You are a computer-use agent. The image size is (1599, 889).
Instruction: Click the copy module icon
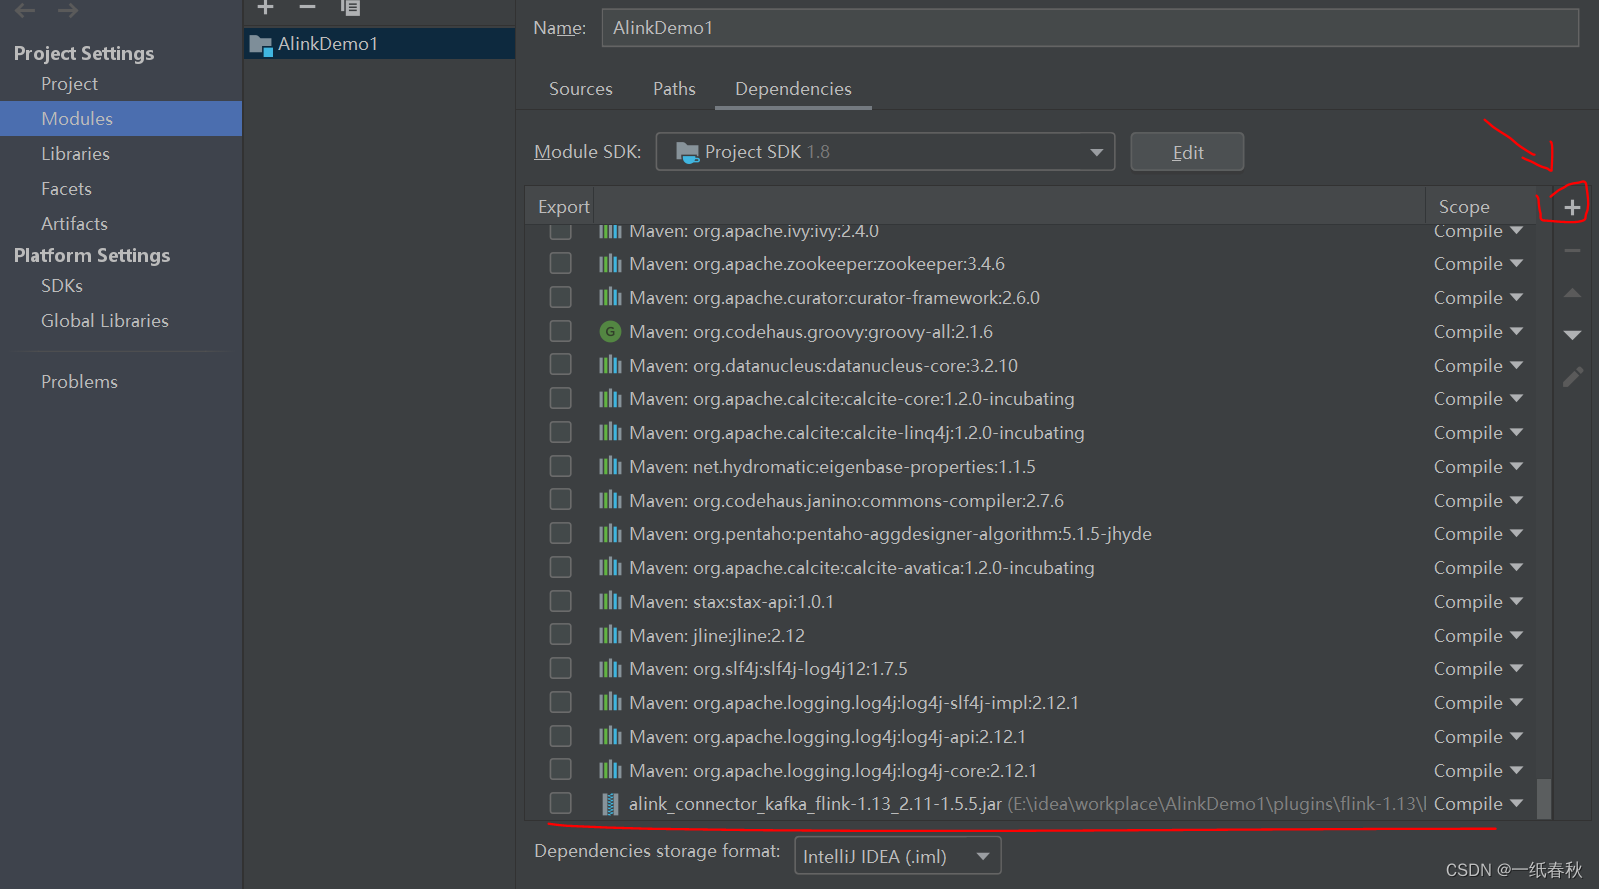click(x=350, y=7)
